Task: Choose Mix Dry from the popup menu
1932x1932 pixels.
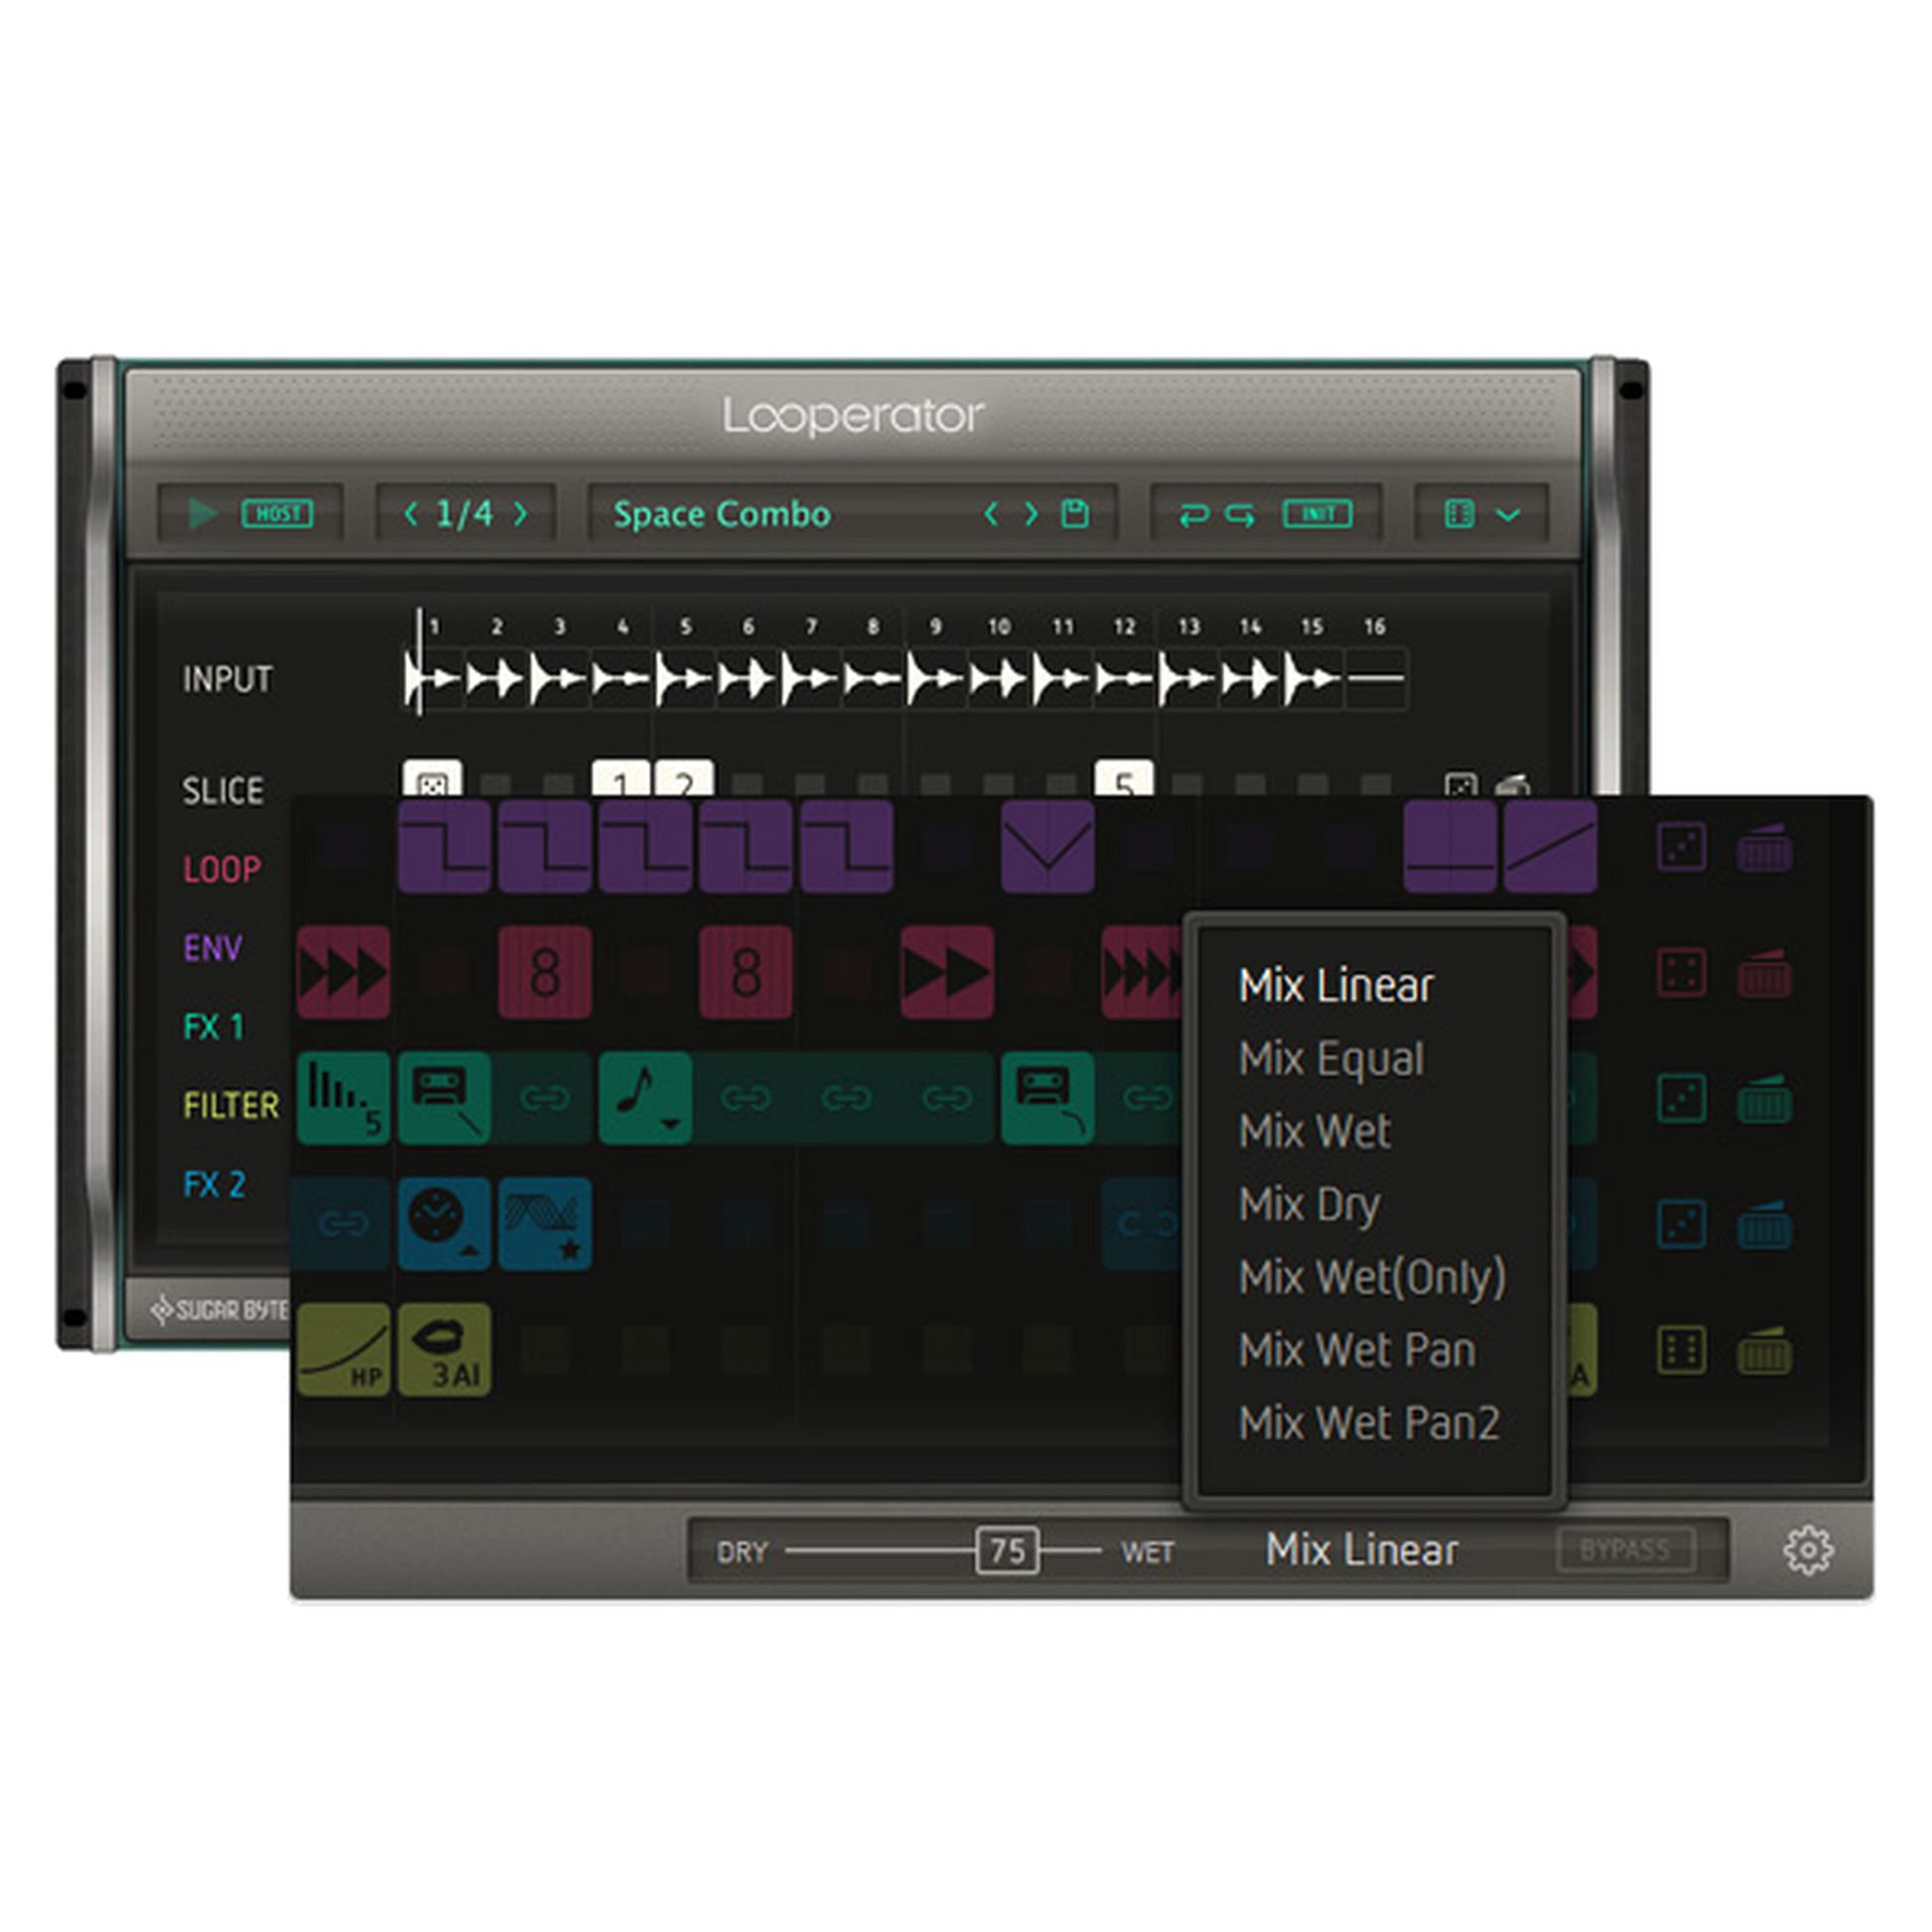Action: pos(1310,1206)
